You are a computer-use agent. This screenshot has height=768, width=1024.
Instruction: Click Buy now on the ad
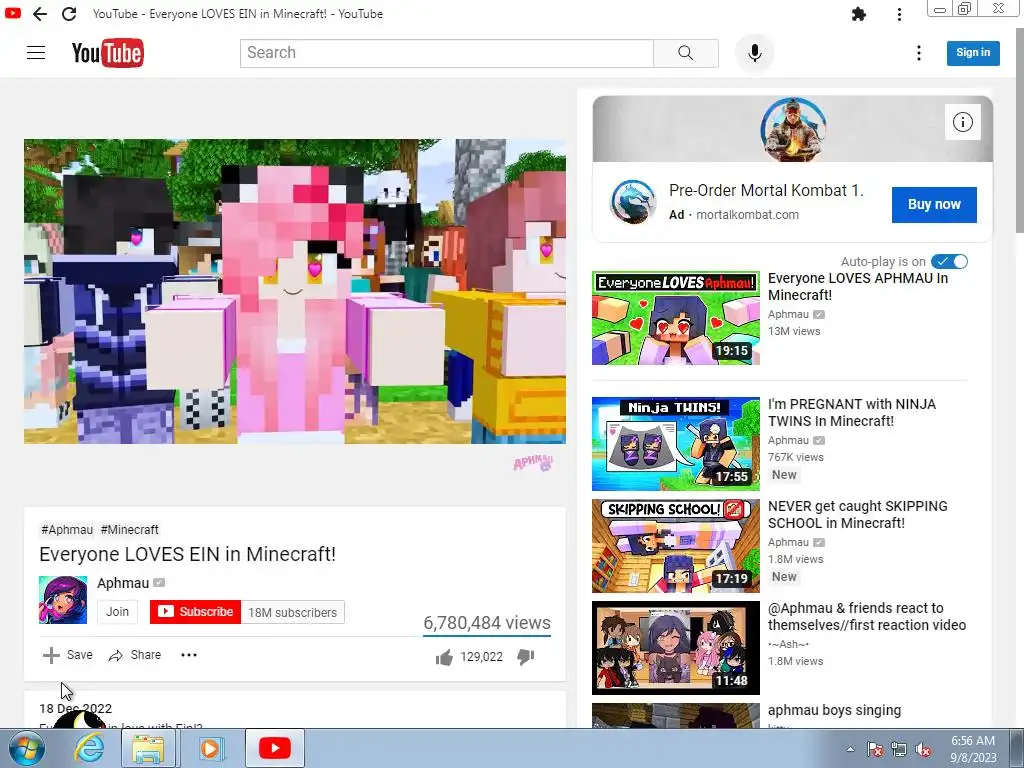[934, 204]
